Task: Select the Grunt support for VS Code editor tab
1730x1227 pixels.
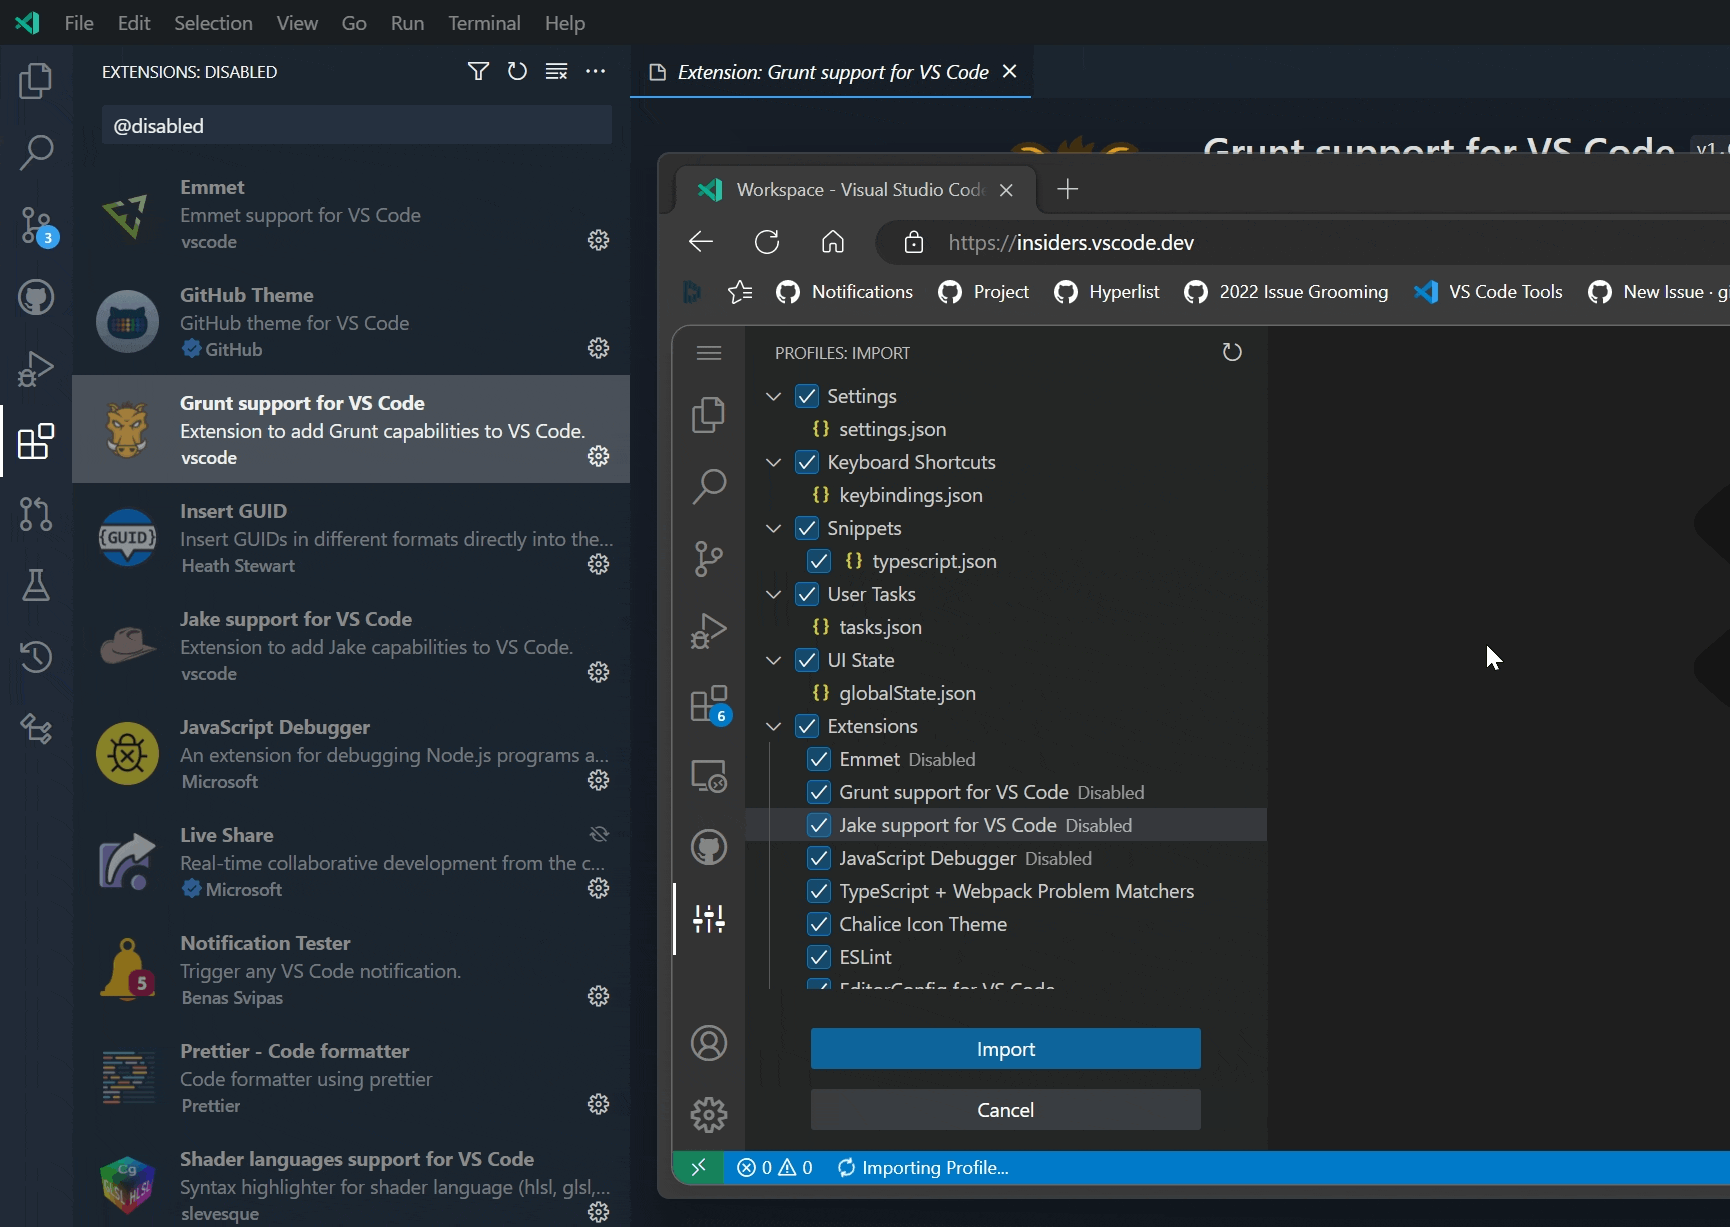Action: (829, 71)
